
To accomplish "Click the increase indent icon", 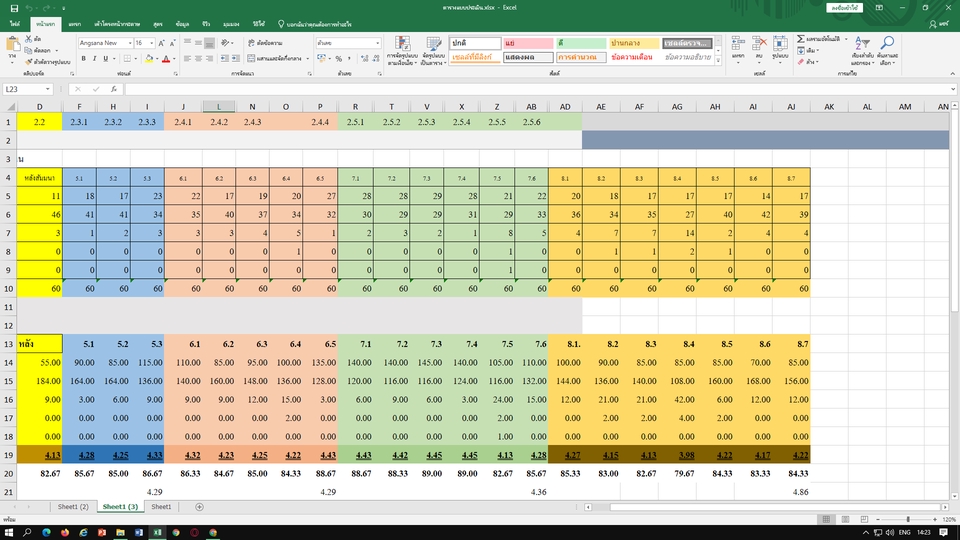I will click(x=236, y=59).
